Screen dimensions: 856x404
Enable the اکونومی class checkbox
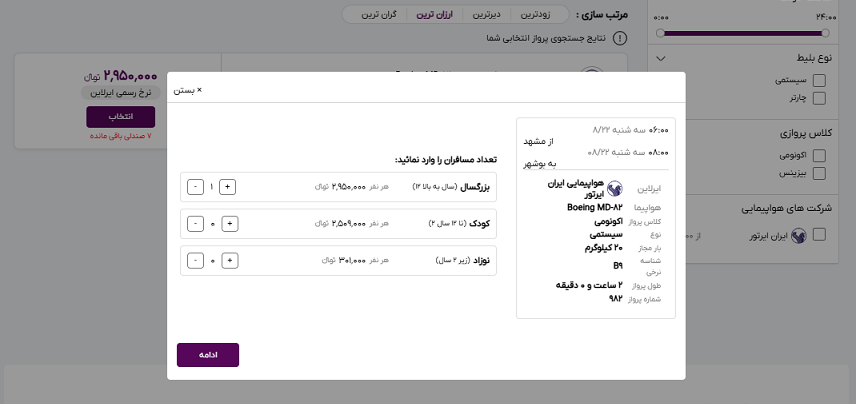819,156
